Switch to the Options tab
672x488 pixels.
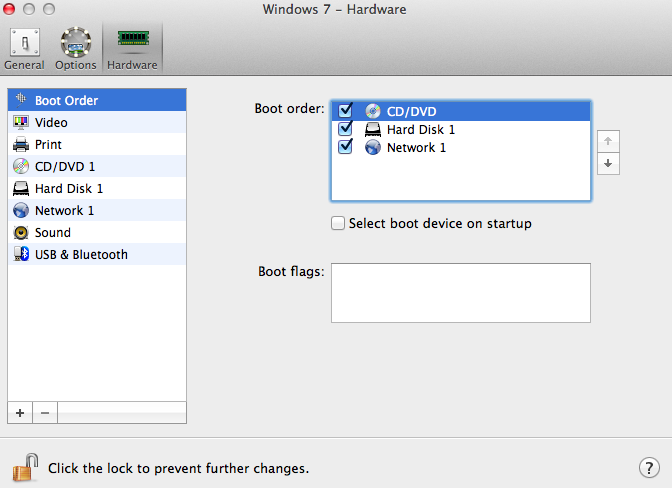(x=75, y=49)
